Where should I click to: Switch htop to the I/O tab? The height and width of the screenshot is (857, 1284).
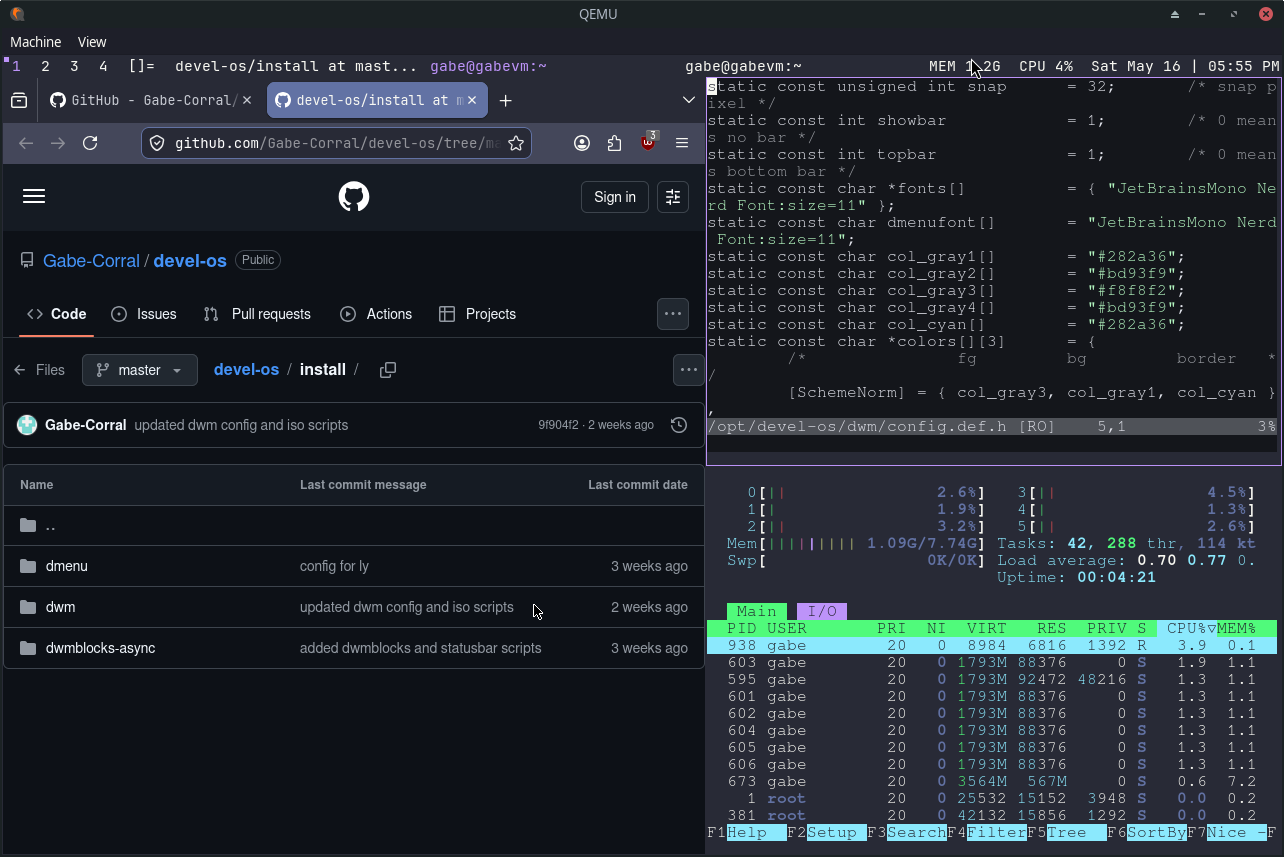click(822, 611)
